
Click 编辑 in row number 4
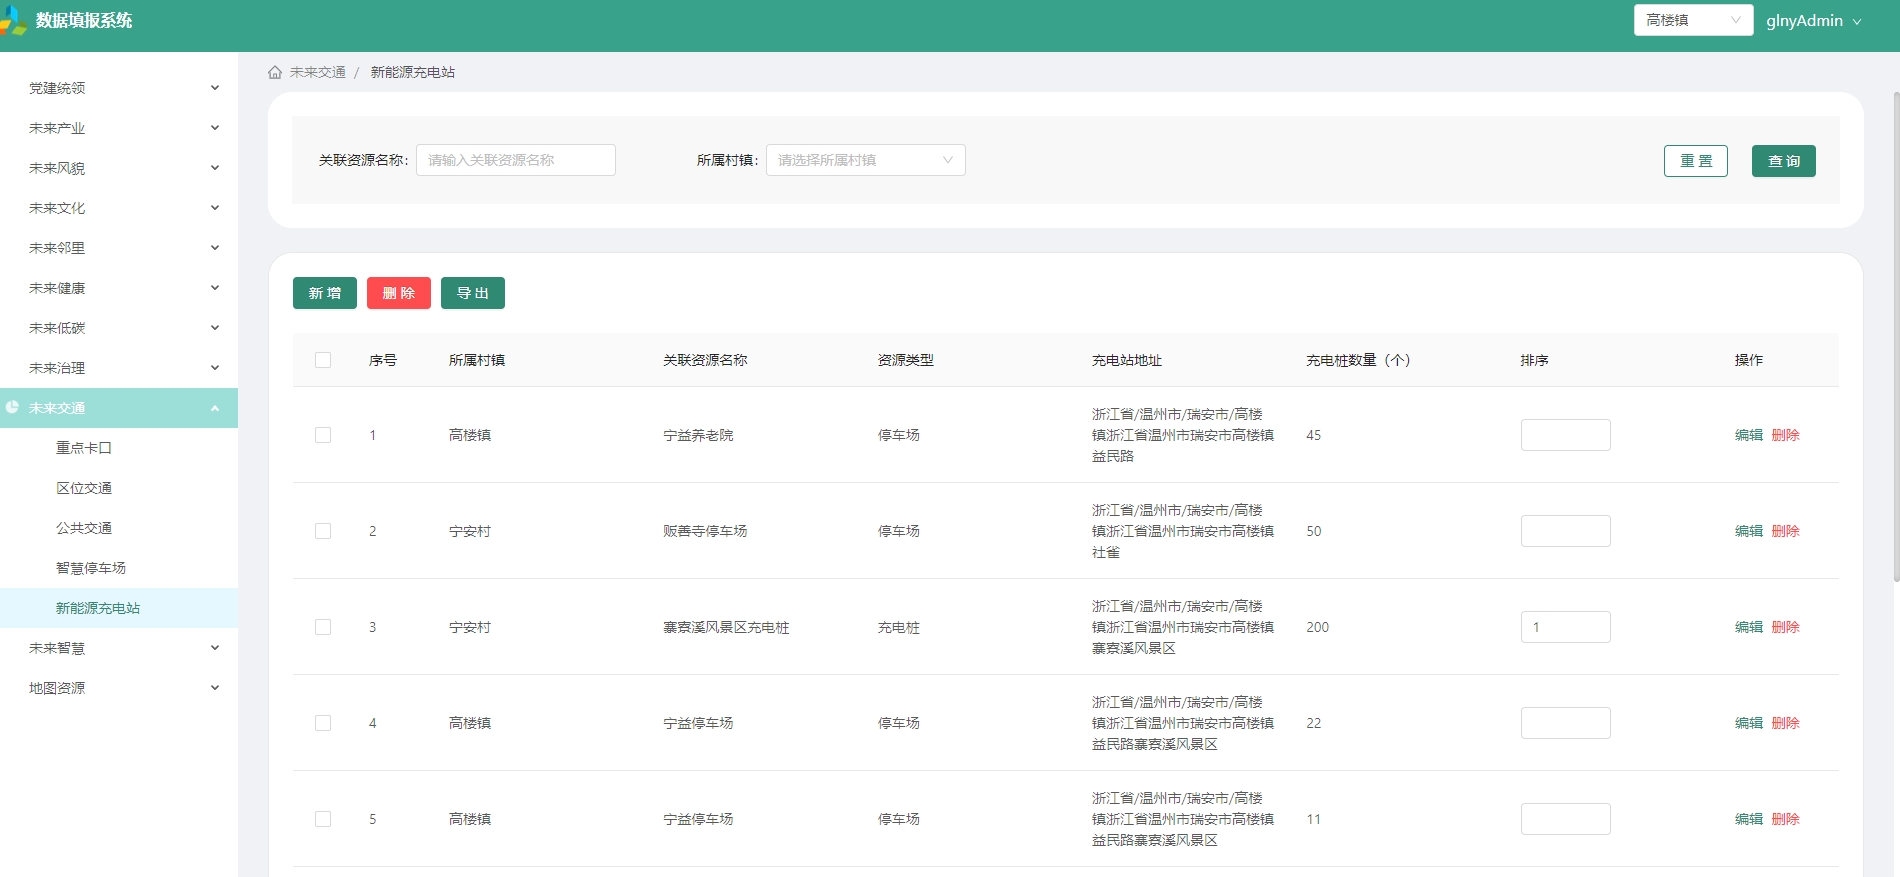[x=1749, y=723]
